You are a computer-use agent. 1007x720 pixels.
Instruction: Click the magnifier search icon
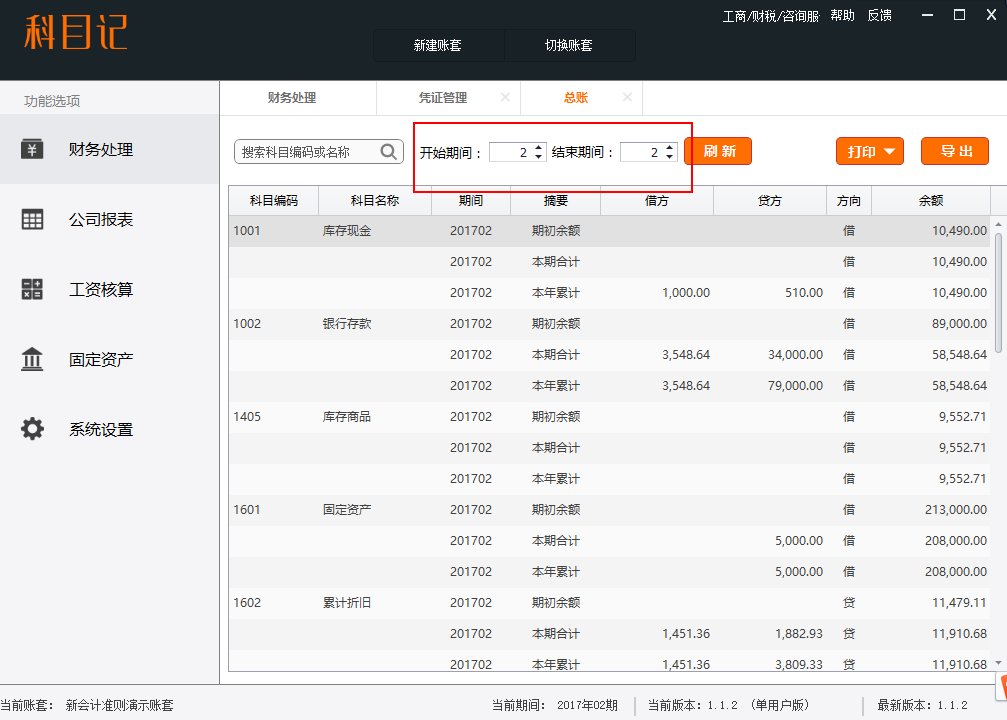click(x=389, y=152)
